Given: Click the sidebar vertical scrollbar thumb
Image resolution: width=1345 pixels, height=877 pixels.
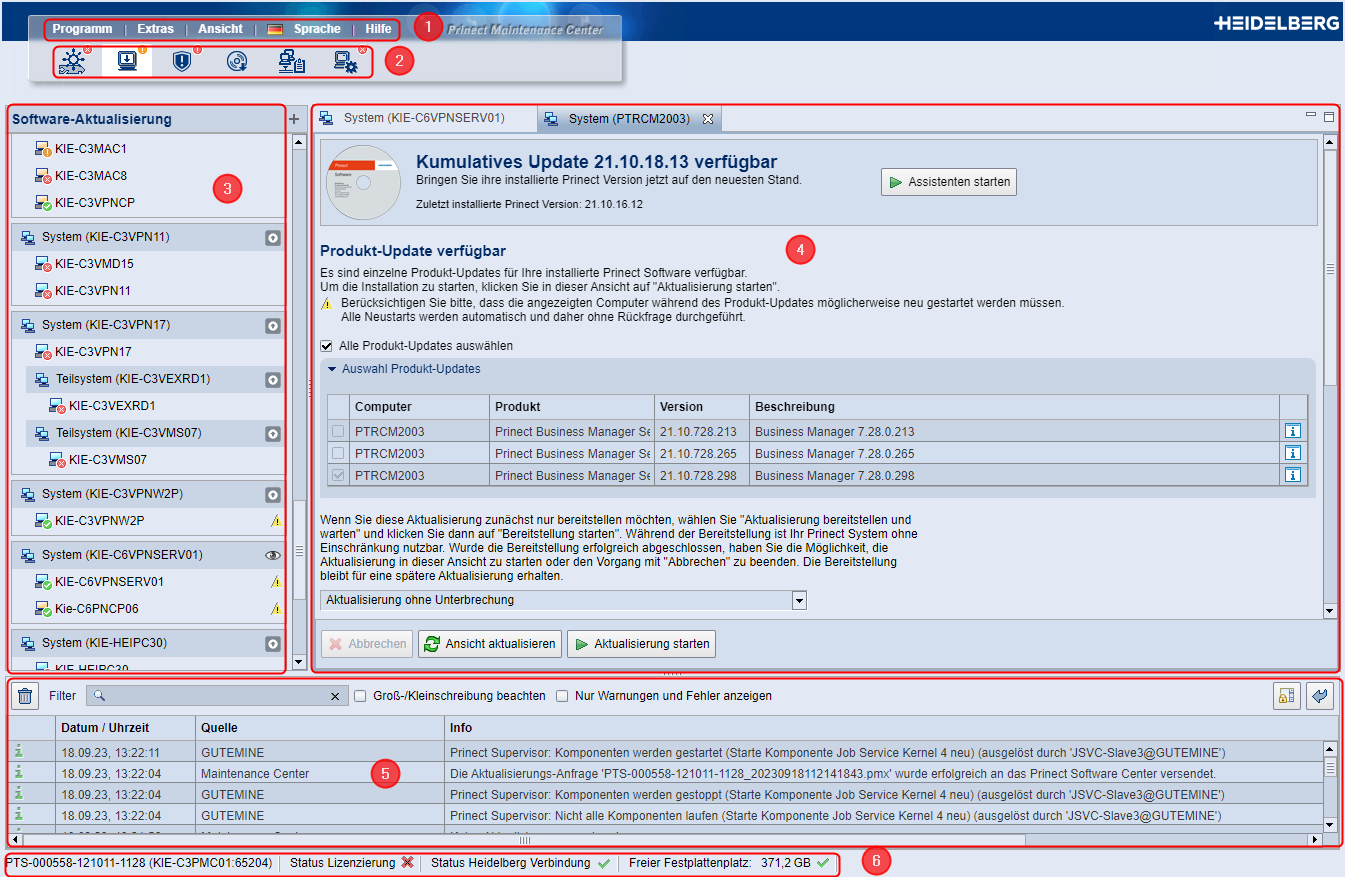Looking at the screenshot, I should tap(298, 549).
